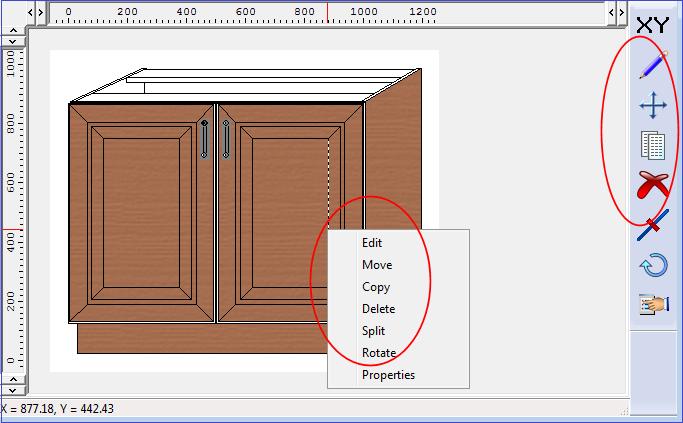
Task: Click right arrow at horizontal ruler end
Action: (622, 12)
